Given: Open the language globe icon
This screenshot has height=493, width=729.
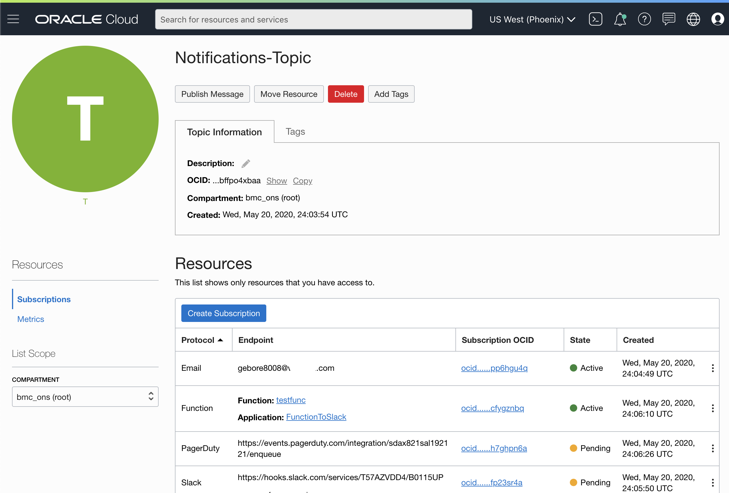Looking at the screenshot, I should pos(693,19).
